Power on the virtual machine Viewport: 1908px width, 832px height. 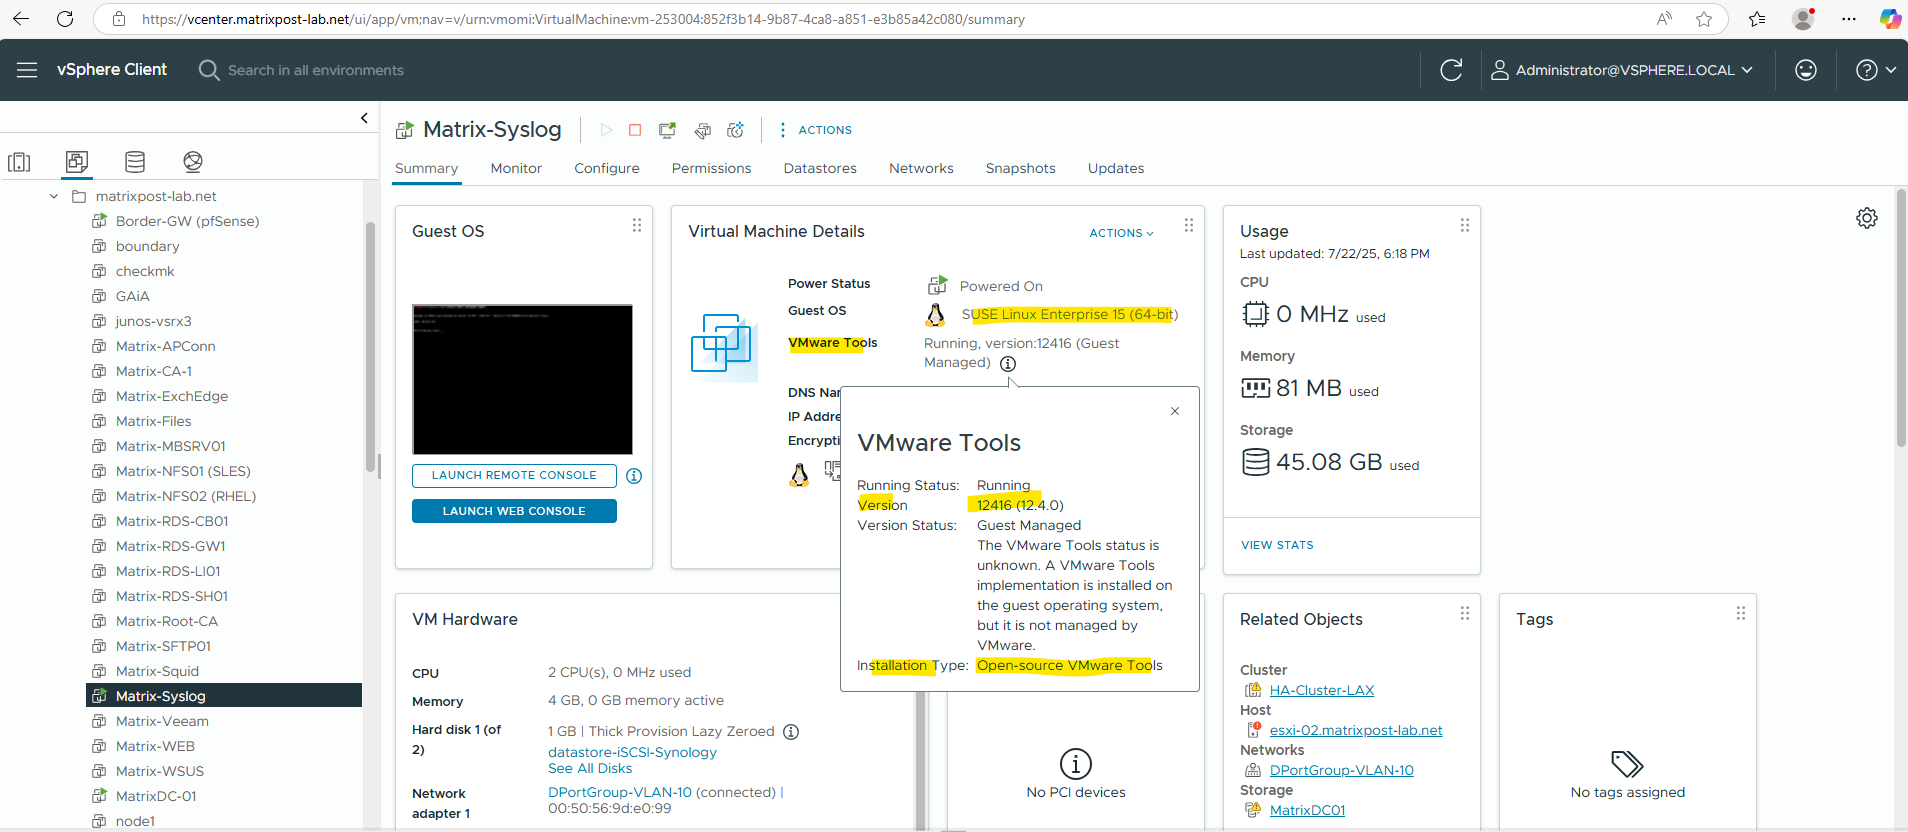[606, 130]
